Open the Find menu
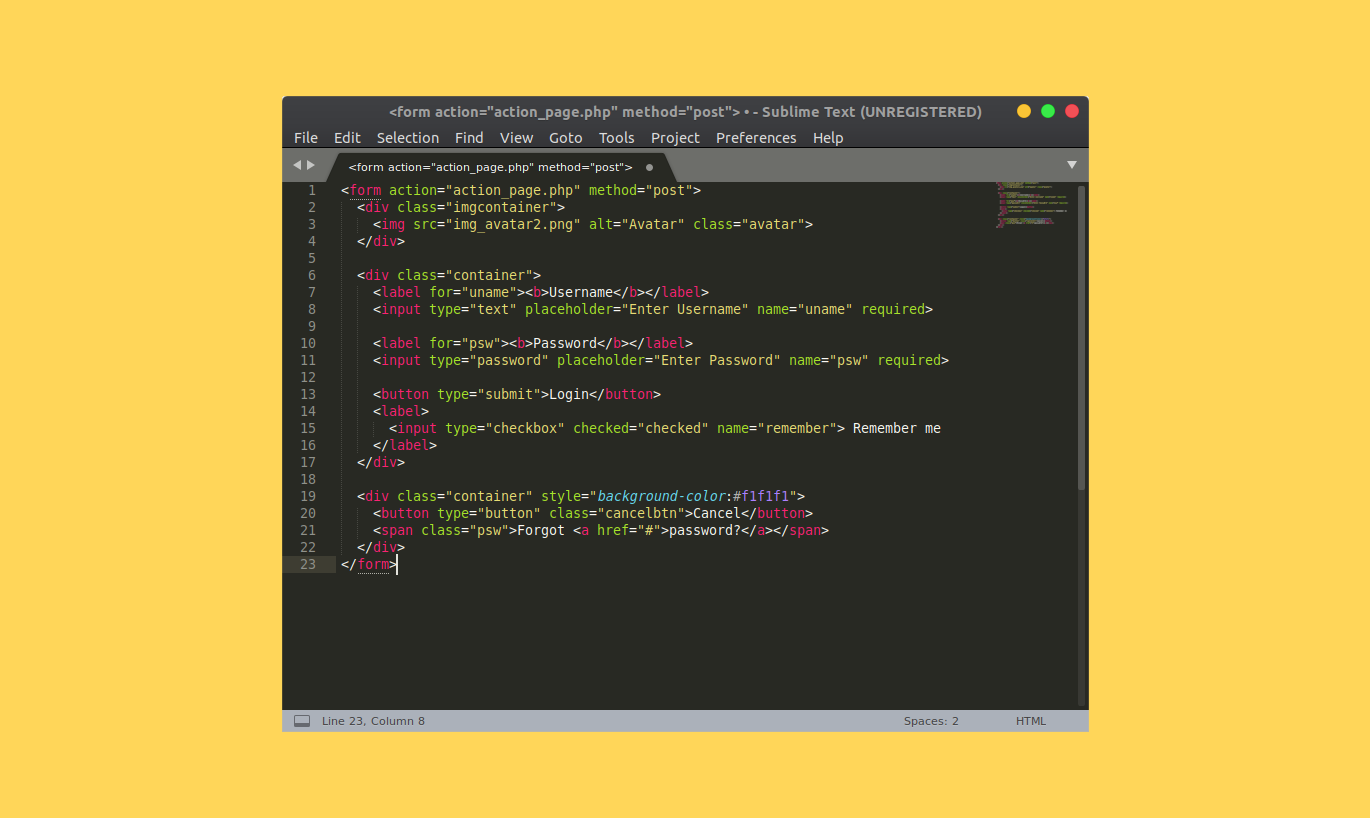 click(x=469, y=138)
